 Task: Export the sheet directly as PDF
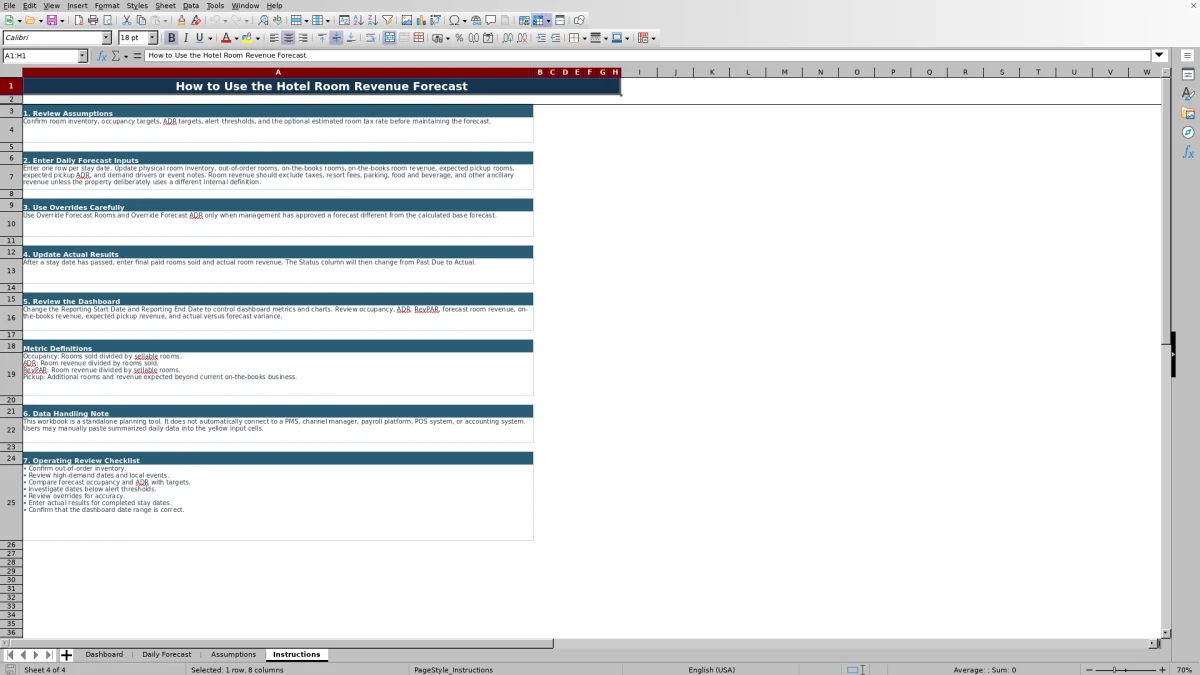click(78, 20)
